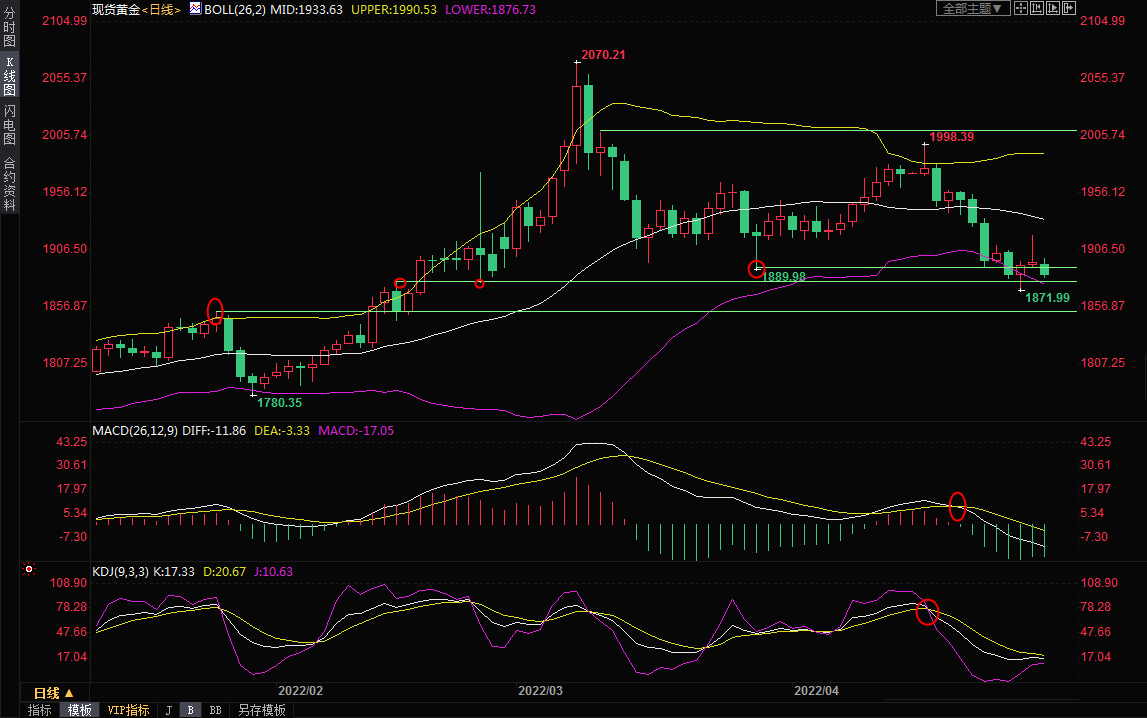Click the red circle on MACD crossover
Screen dimensions: 1147x718
pos(957,507)
